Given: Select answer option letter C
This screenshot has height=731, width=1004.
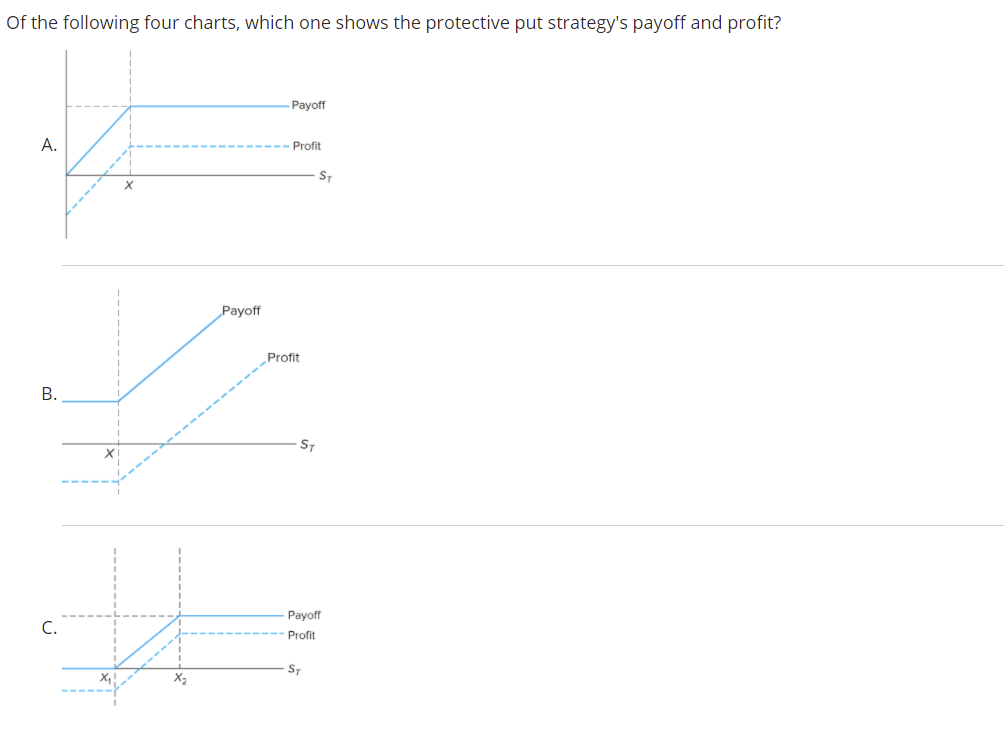Looking at the screenshot, I should pos(49,629).
